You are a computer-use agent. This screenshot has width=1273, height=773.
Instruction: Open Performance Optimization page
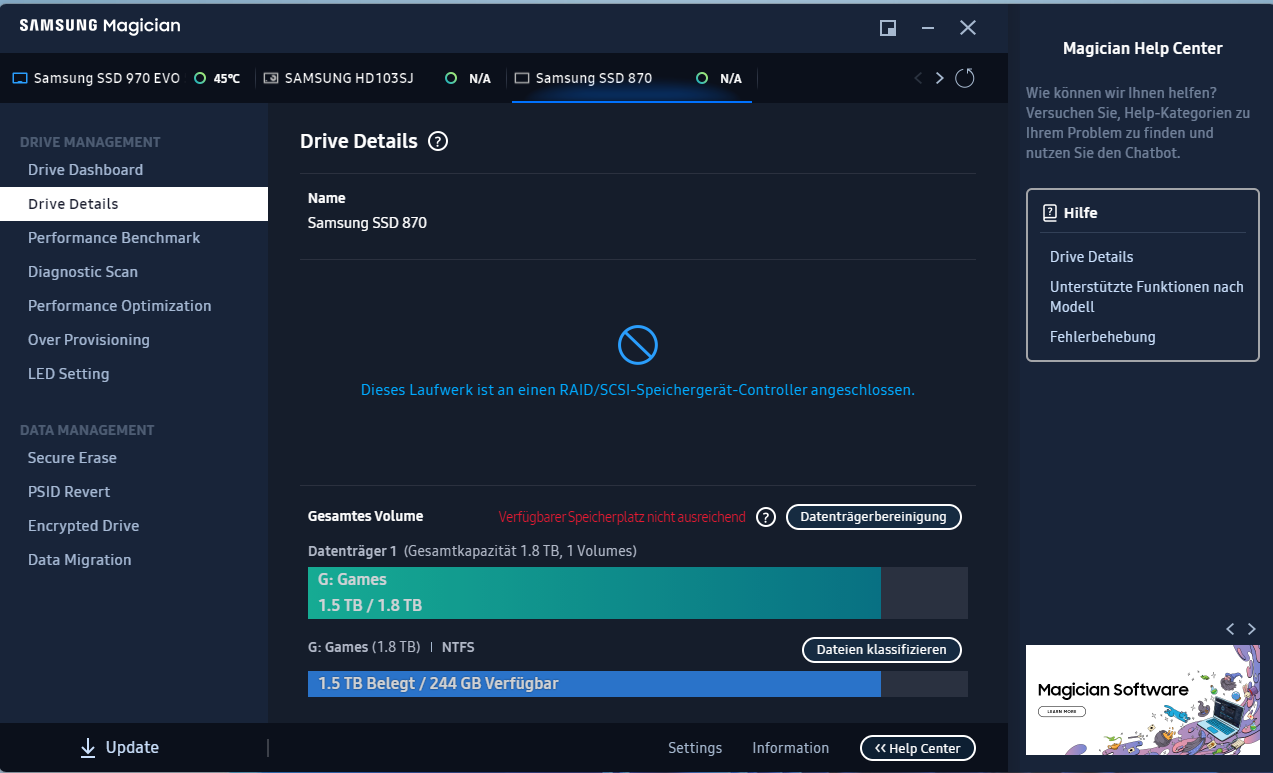134,306
